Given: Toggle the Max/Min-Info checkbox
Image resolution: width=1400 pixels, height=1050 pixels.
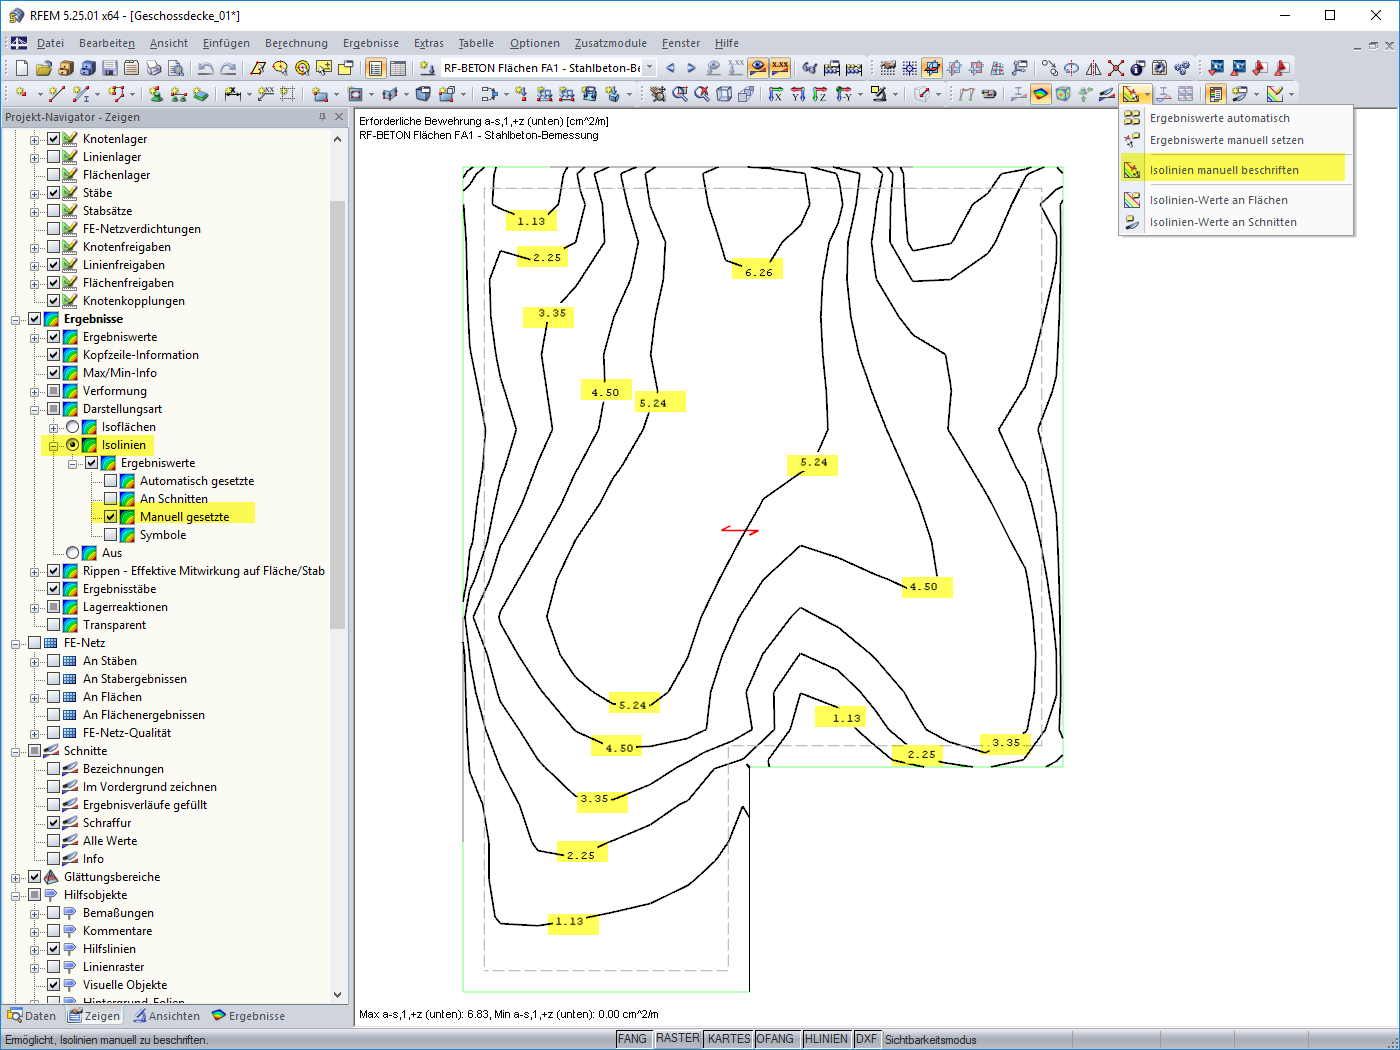Looking at the screenshot, I should pos(54,373).
